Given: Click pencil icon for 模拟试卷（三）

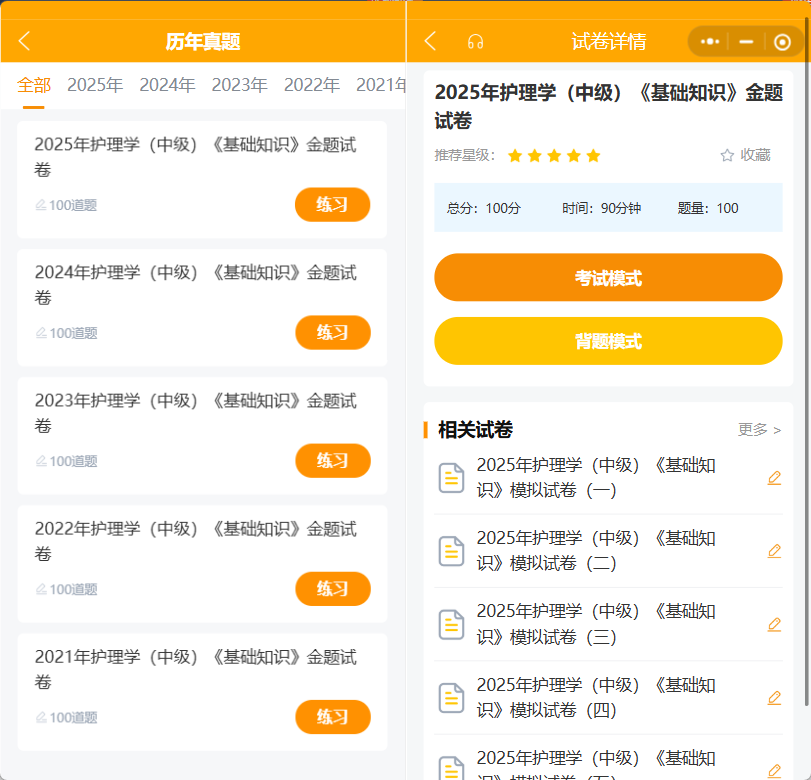Looking at the screenshot, I should [774, 624].
